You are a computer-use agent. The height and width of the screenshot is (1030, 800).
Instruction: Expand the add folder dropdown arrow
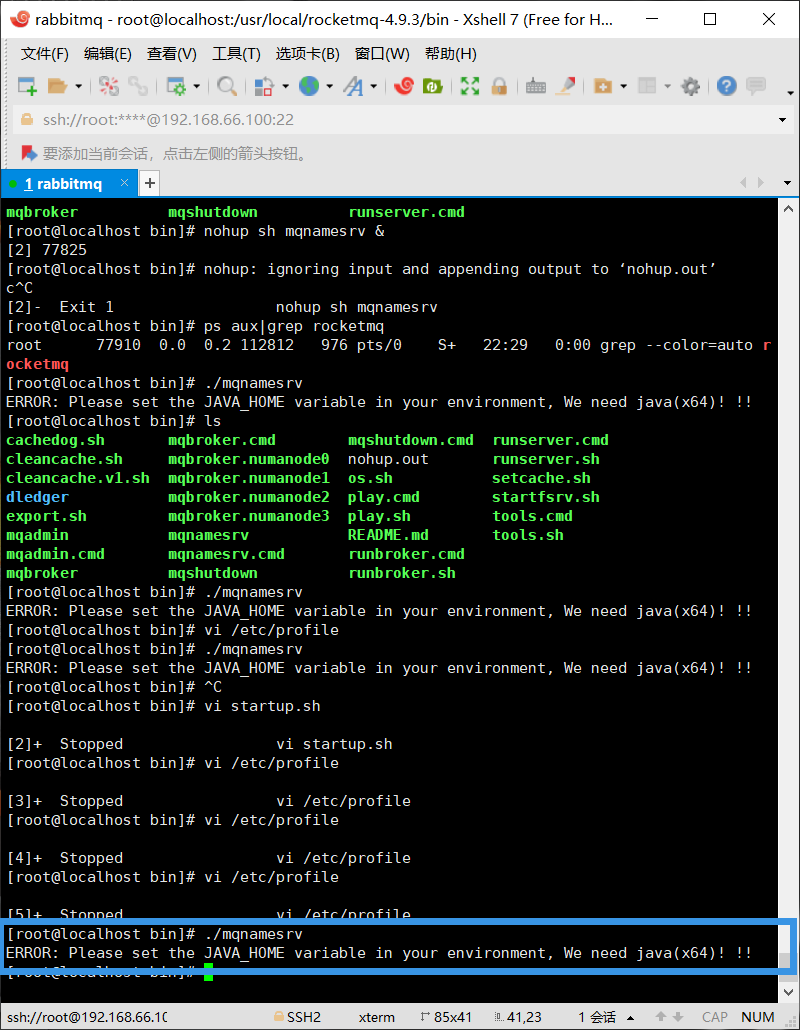[623, 86]
